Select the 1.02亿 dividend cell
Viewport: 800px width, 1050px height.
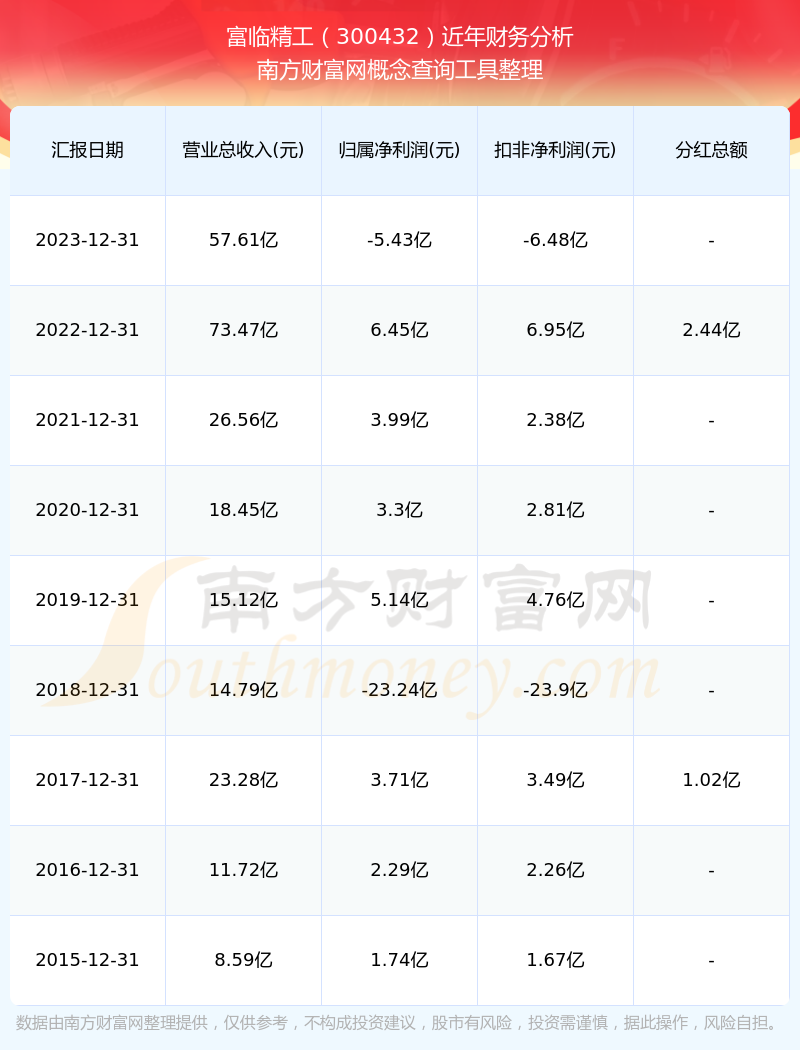[x=712, y=780]
